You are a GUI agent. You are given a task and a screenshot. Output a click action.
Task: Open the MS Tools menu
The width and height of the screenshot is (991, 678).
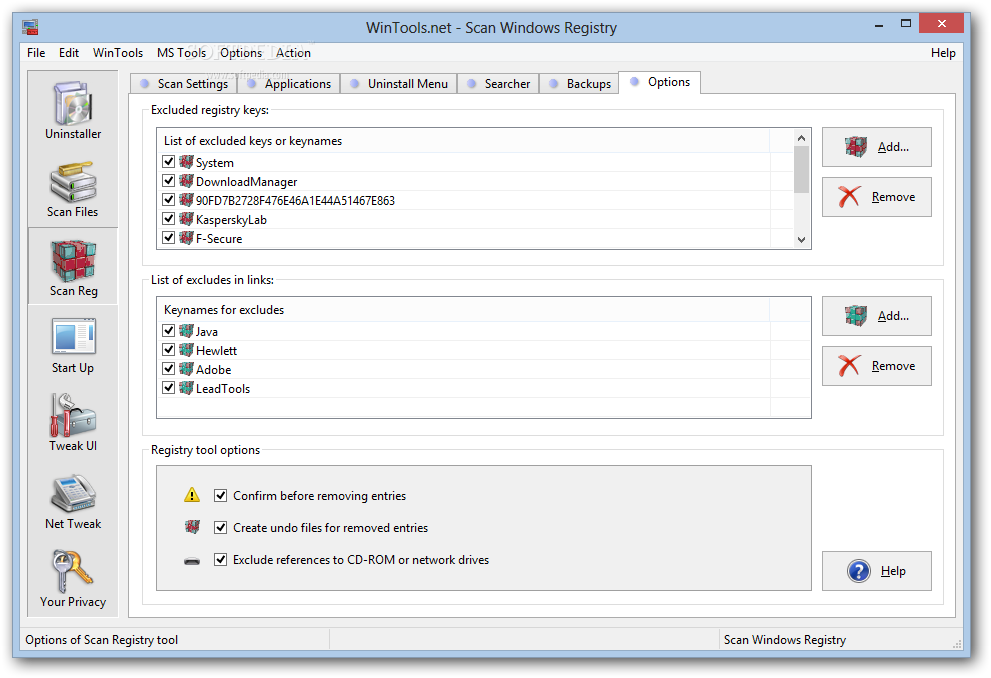181,52
